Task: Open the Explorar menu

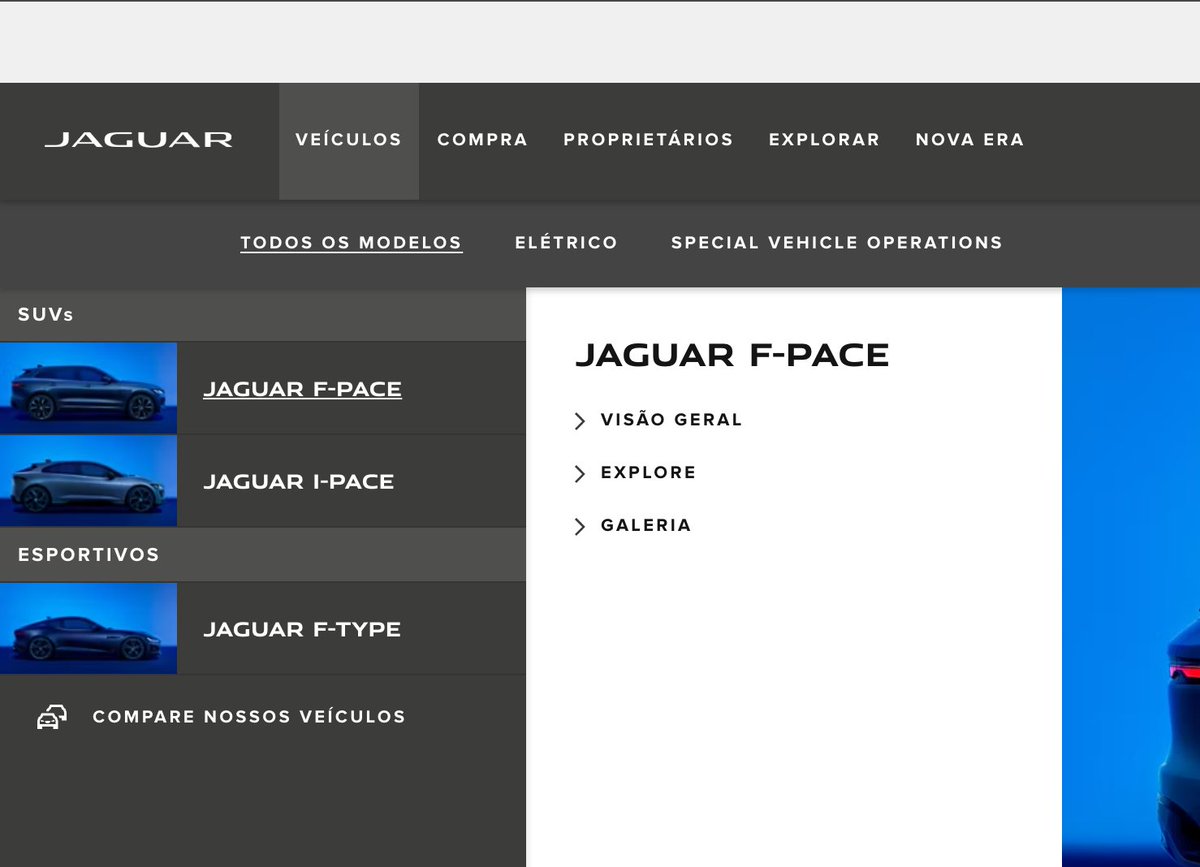Action: point(824,141)
